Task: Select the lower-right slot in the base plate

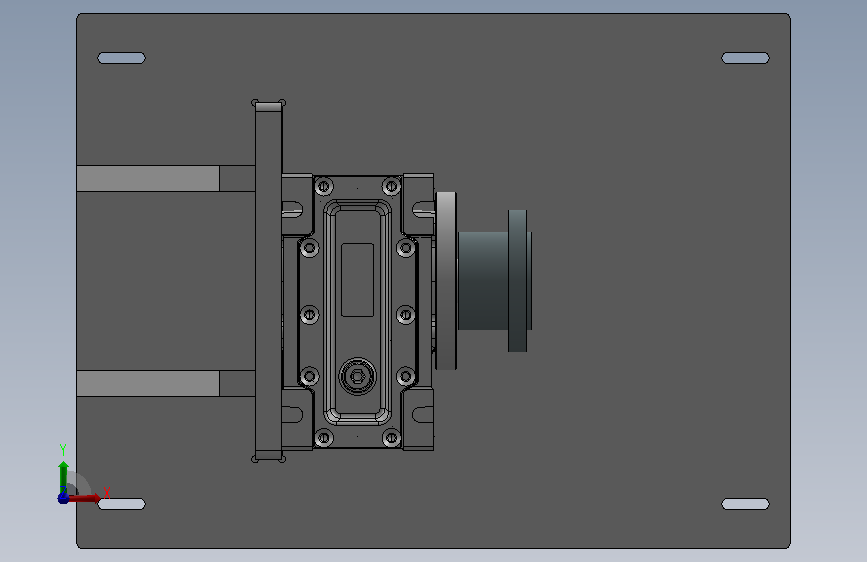Action: click(745, 504)
